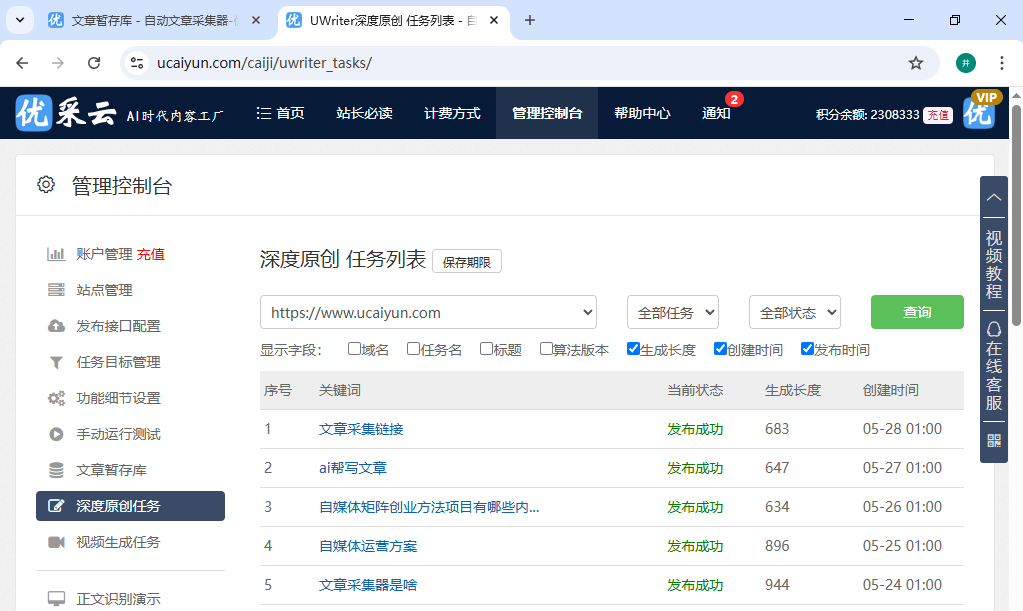1023x611 pixels.
Task: Click the camera icon for 视频生成任务
Action: point(57,541)
